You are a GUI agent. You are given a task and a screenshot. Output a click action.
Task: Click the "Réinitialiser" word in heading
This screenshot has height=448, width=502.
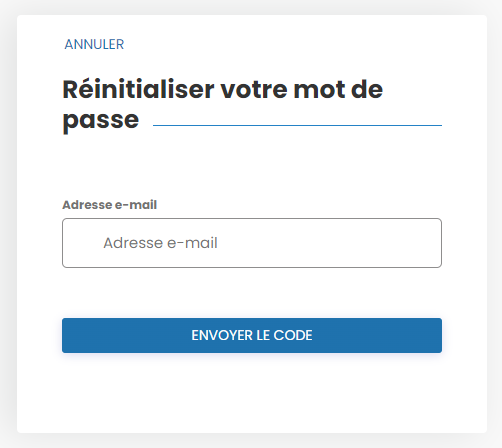[x=138, y=89]
